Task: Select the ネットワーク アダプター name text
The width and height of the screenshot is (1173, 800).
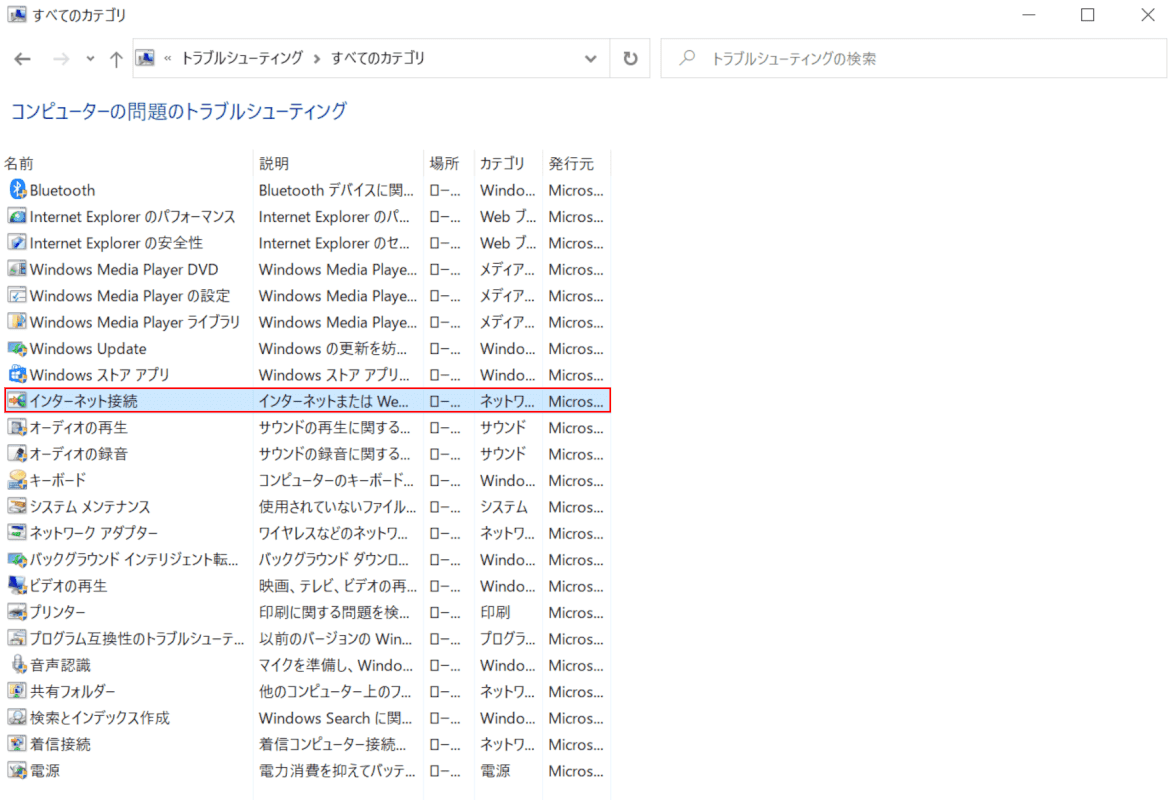Action: tap(94, 533)
